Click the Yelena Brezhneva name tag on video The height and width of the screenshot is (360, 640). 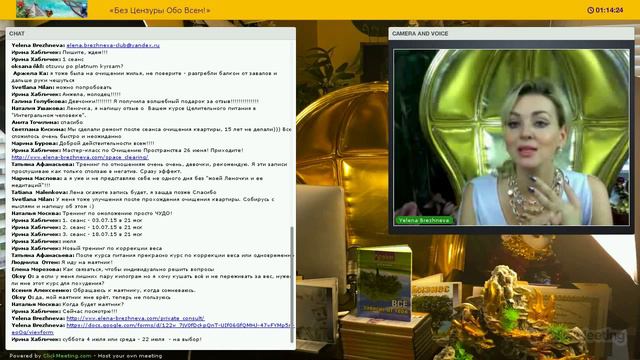pos(424,220)
